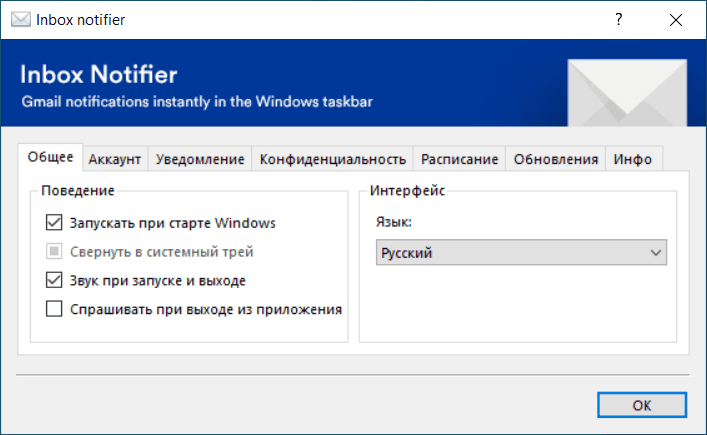Open the Уведомление tab

(x=200, y=159)
